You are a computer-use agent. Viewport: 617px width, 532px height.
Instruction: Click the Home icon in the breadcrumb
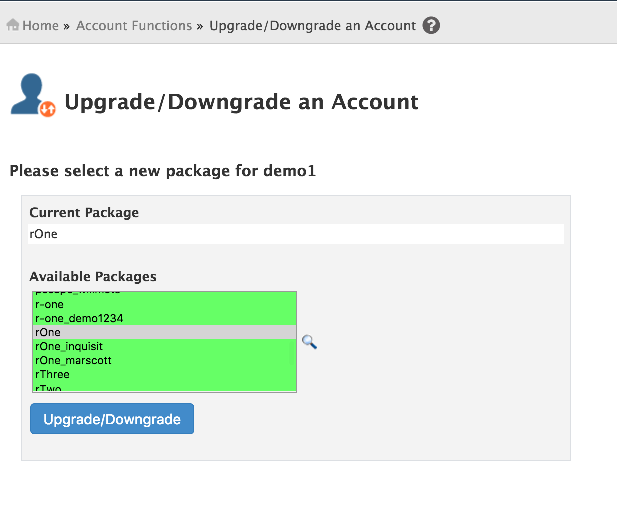point(13,26)
